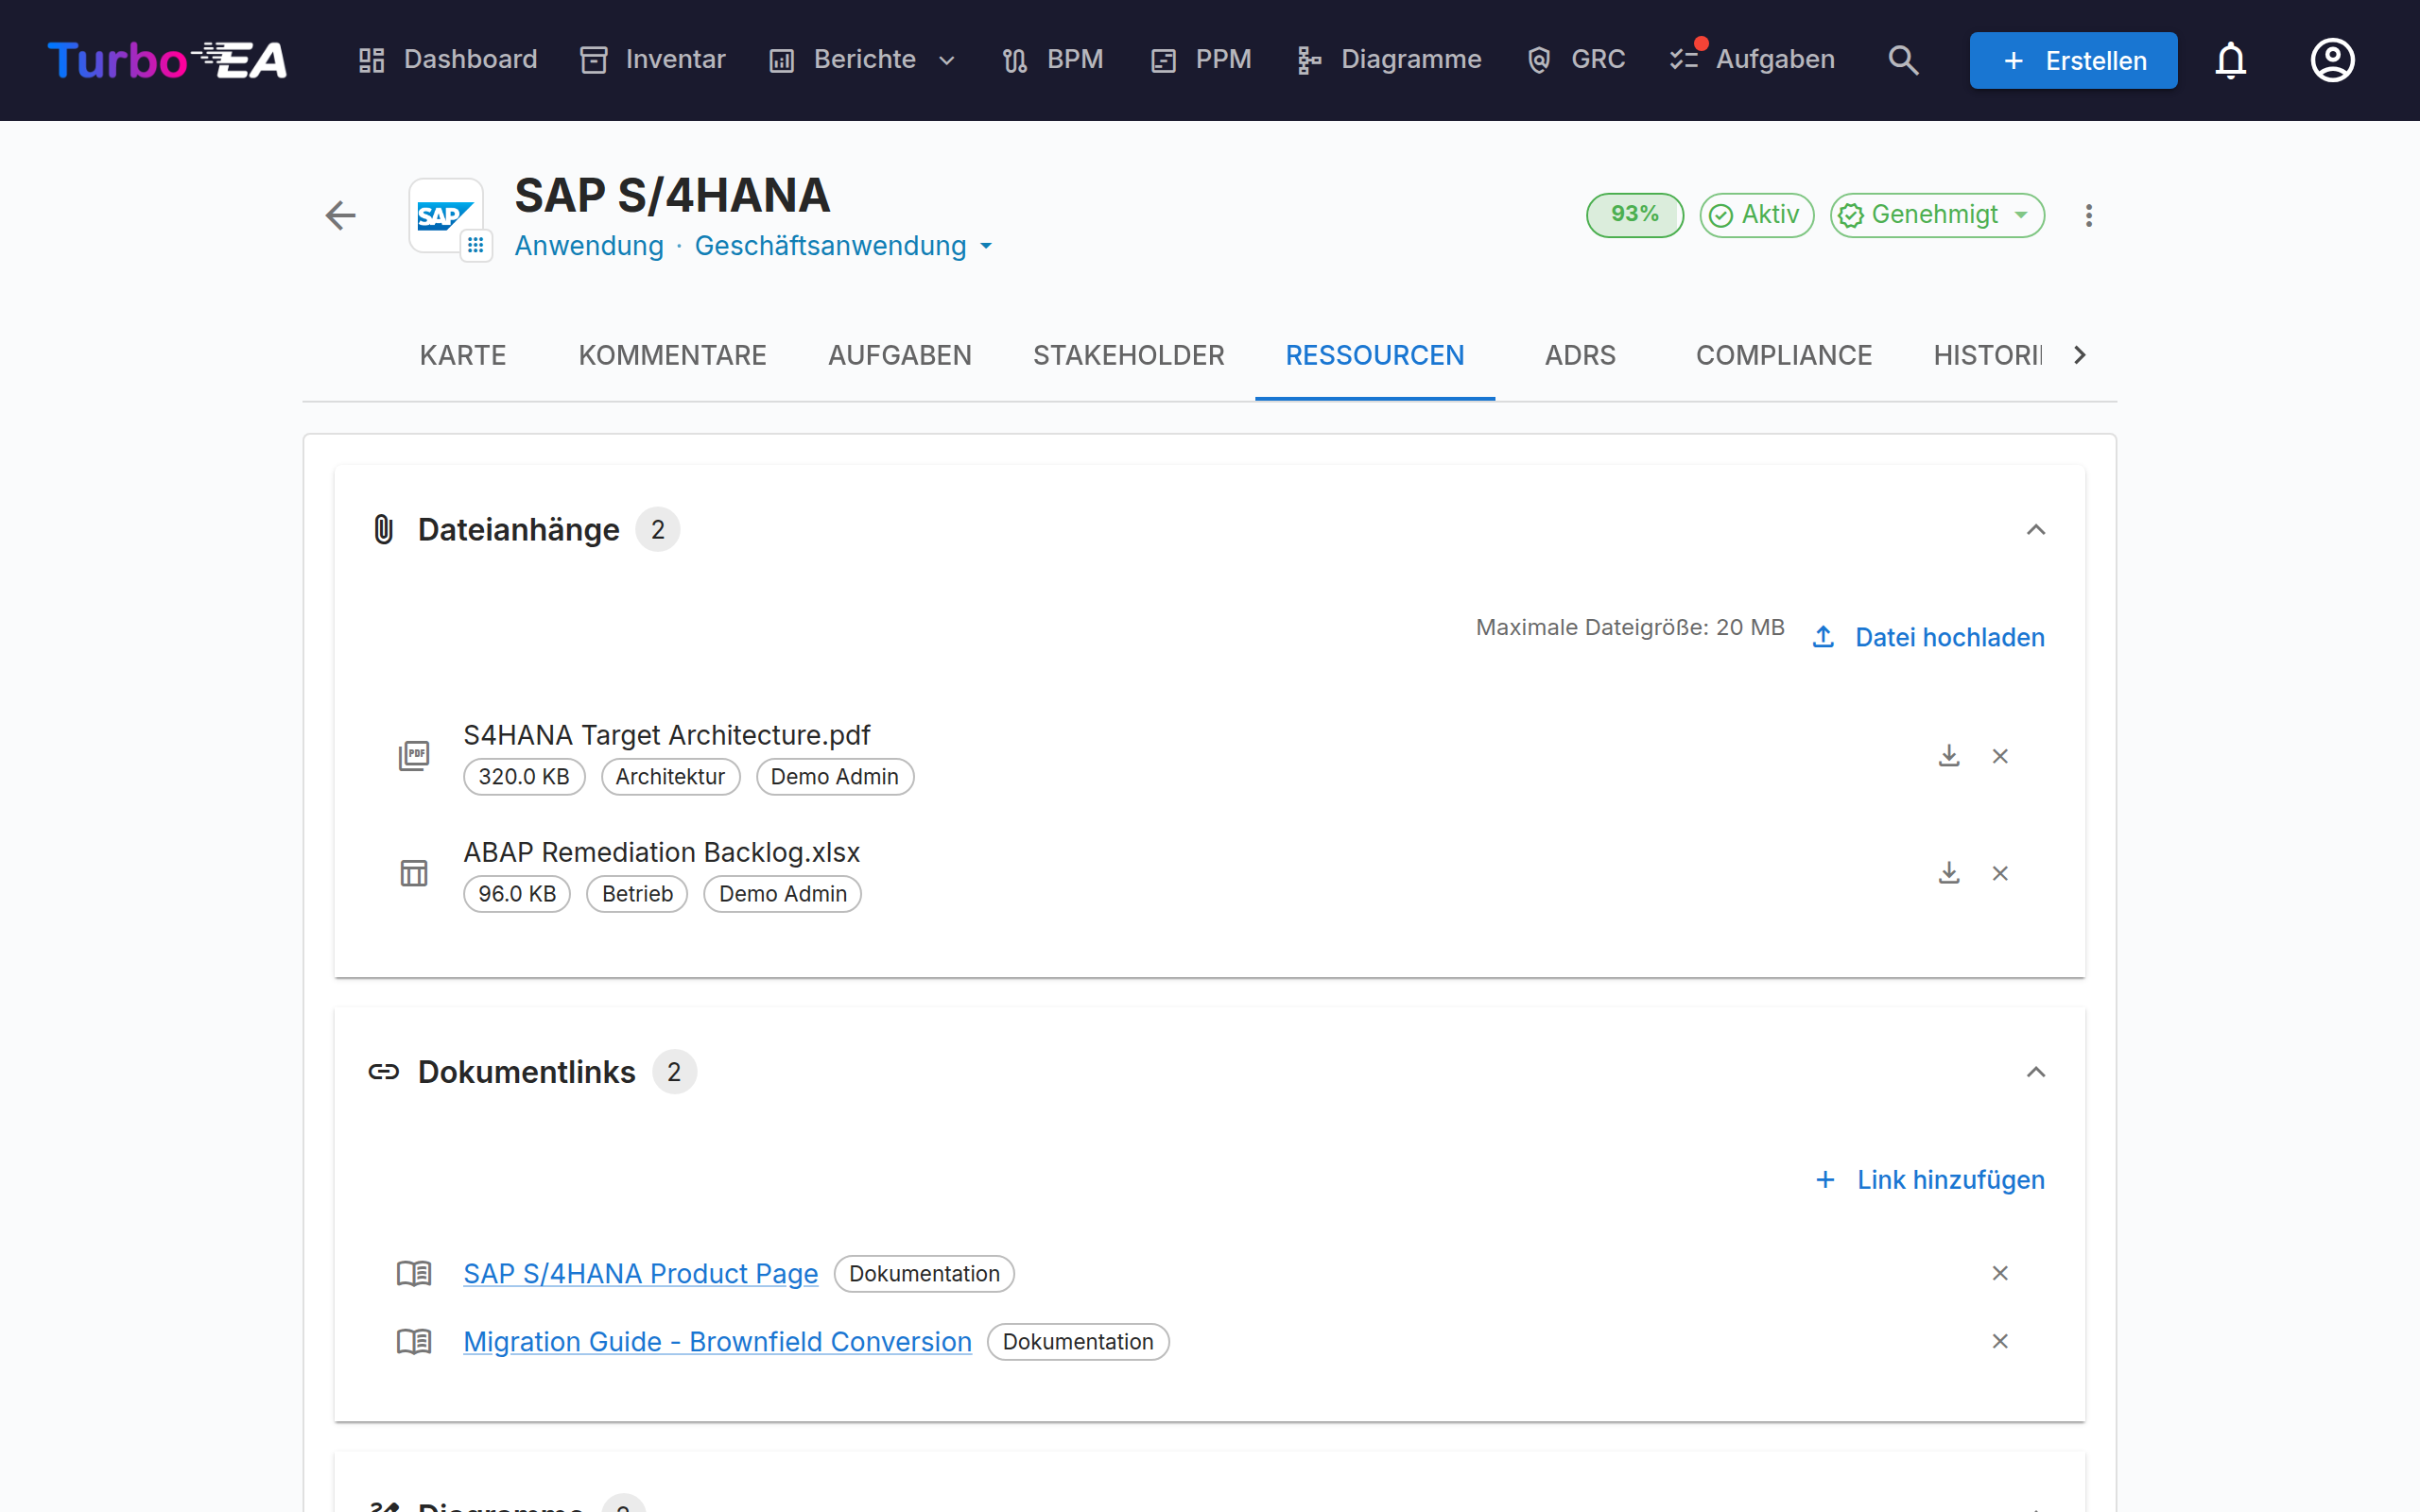
Task: Open the search magnifier icon
Action: tap(1903, 60)
